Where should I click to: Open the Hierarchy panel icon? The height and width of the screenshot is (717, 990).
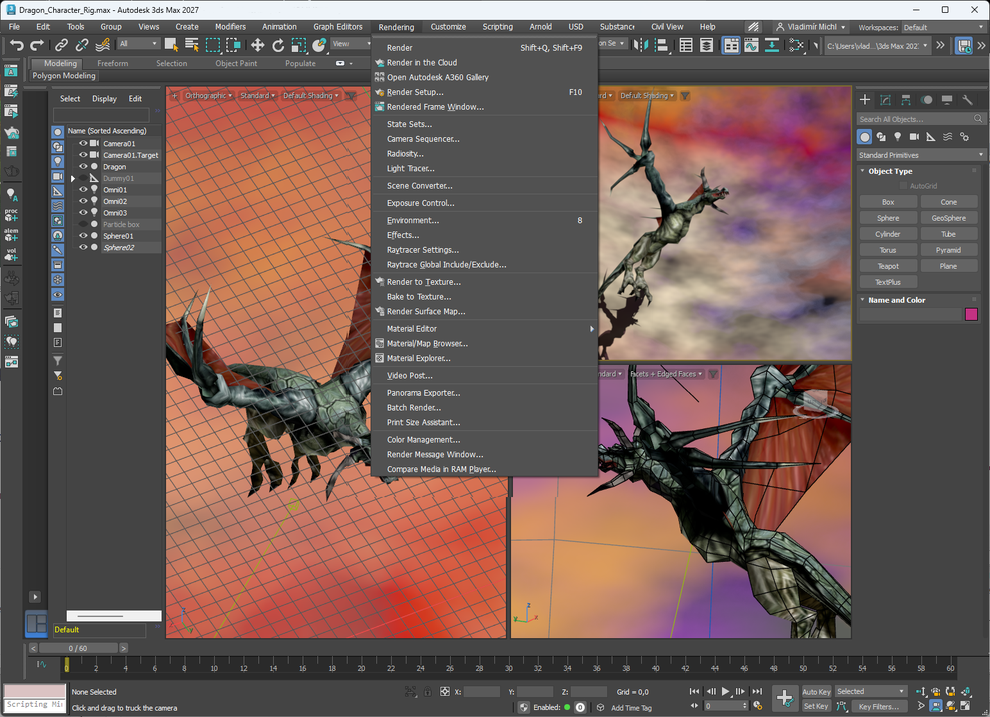(906, 100)
